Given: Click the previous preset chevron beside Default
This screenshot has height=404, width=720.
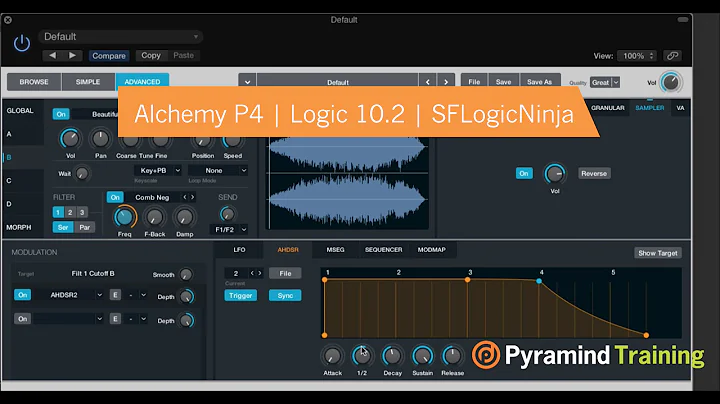Looking at the screenshot, I should 428,82.
